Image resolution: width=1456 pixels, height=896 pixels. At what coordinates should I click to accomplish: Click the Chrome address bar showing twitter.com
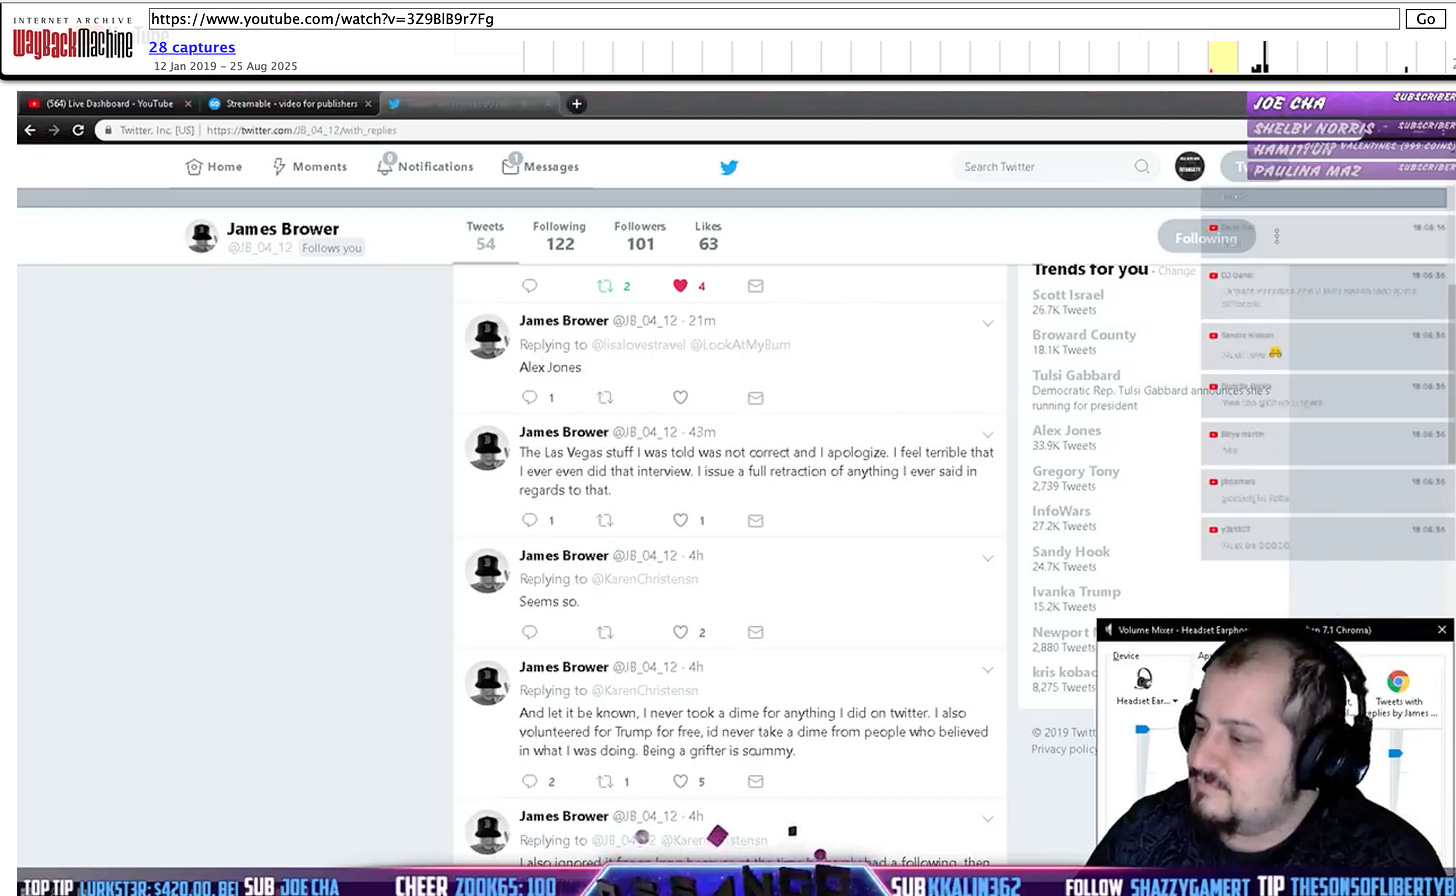[670, 130]
